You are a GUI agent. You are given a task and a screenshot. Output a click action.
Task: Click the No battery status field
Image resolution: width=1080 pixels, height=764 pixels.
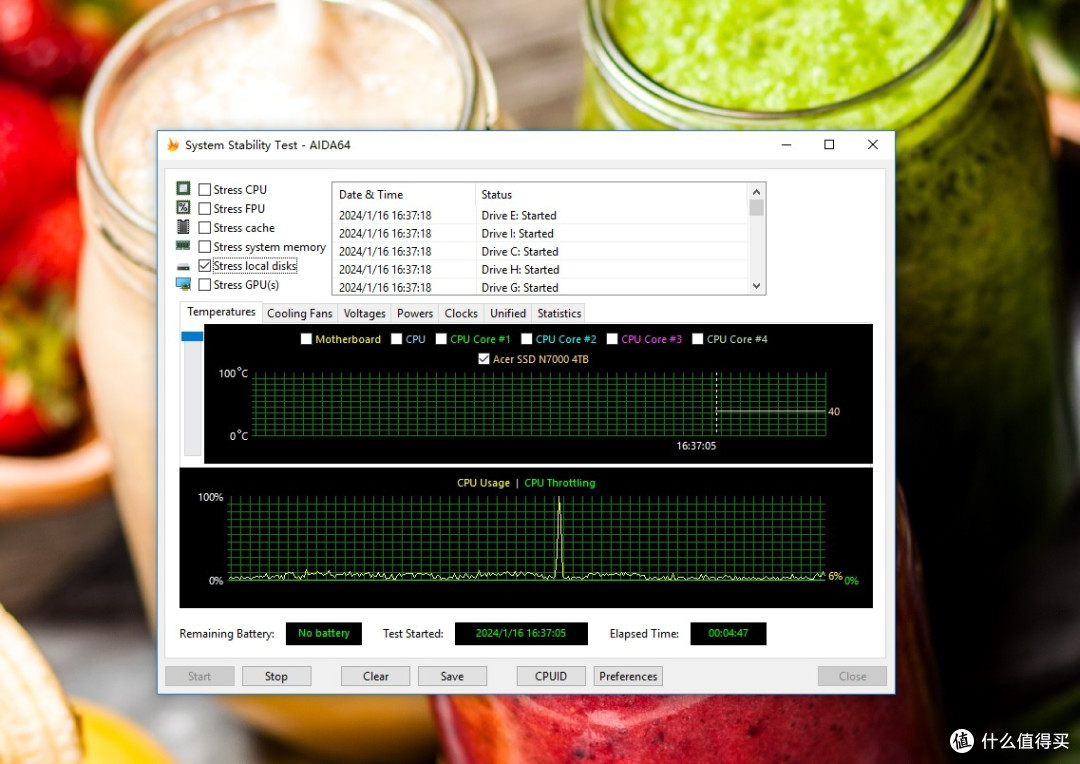point(324,633)
